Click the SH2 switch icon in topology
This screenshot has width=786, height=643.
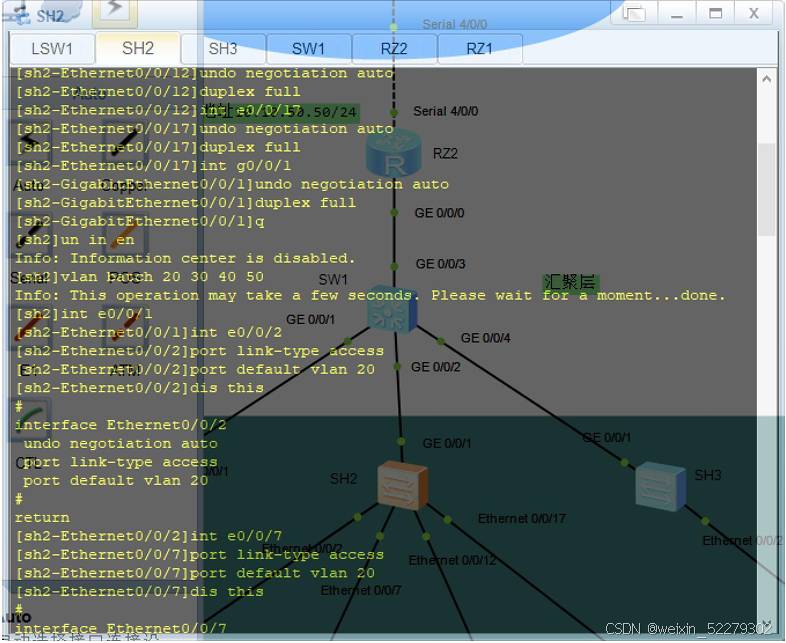tap(403, 485)
